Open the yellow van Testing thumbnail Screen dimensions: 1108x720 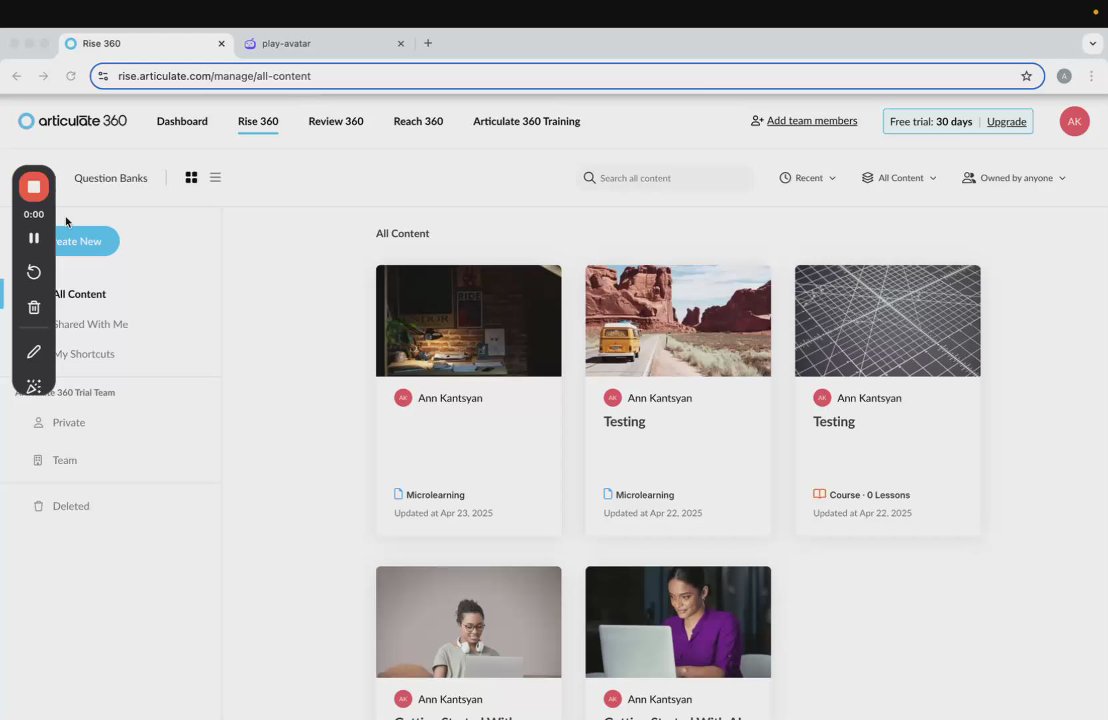(x=678, y=321)
